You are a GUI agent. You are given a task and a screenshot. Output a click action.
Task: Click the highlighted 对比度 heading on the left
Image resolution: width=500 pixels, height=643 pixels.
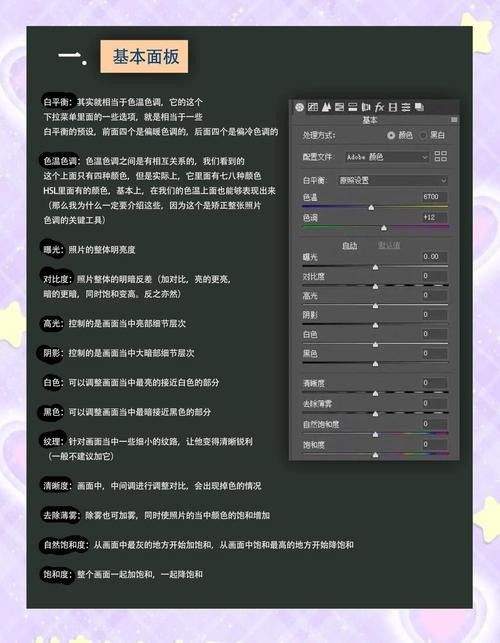coord(58,279)
